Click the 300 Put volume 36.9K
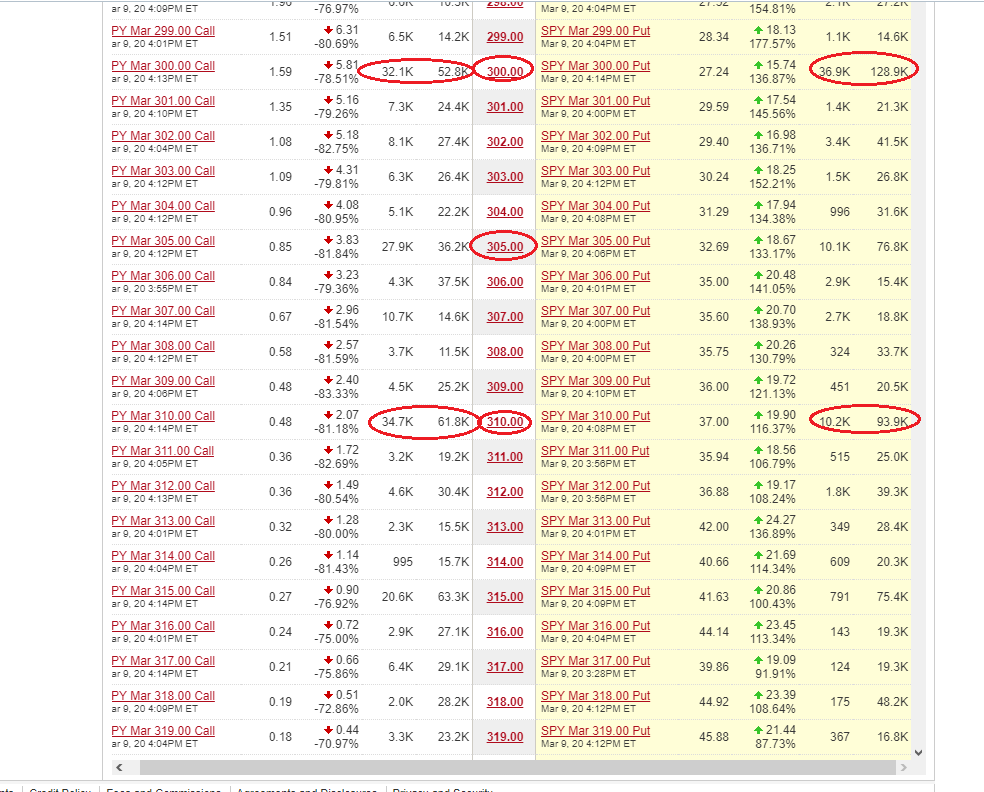984x792 pixels. click(834, 72)
